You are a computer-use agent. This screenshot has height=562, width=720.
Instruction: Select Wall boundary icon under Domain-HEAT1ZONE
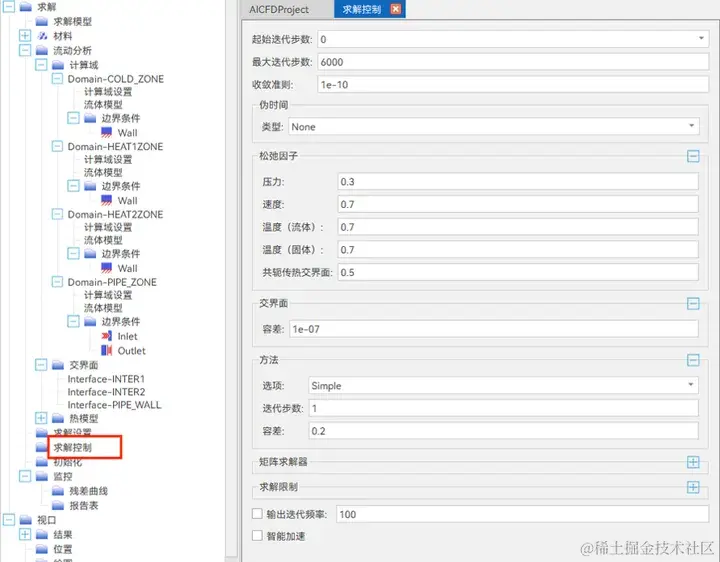106,200
